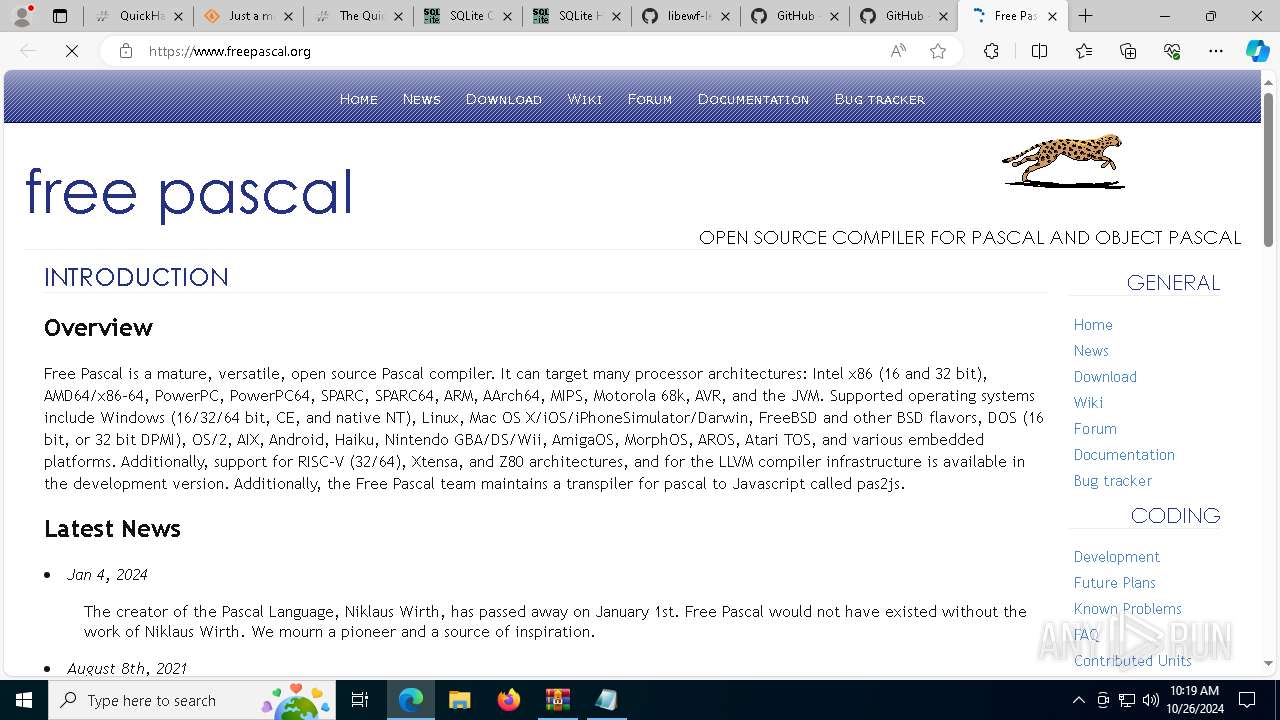Open File Explorer from the taskbar
The height and width of the screenshot is (720, 1280).
[459, 700]
